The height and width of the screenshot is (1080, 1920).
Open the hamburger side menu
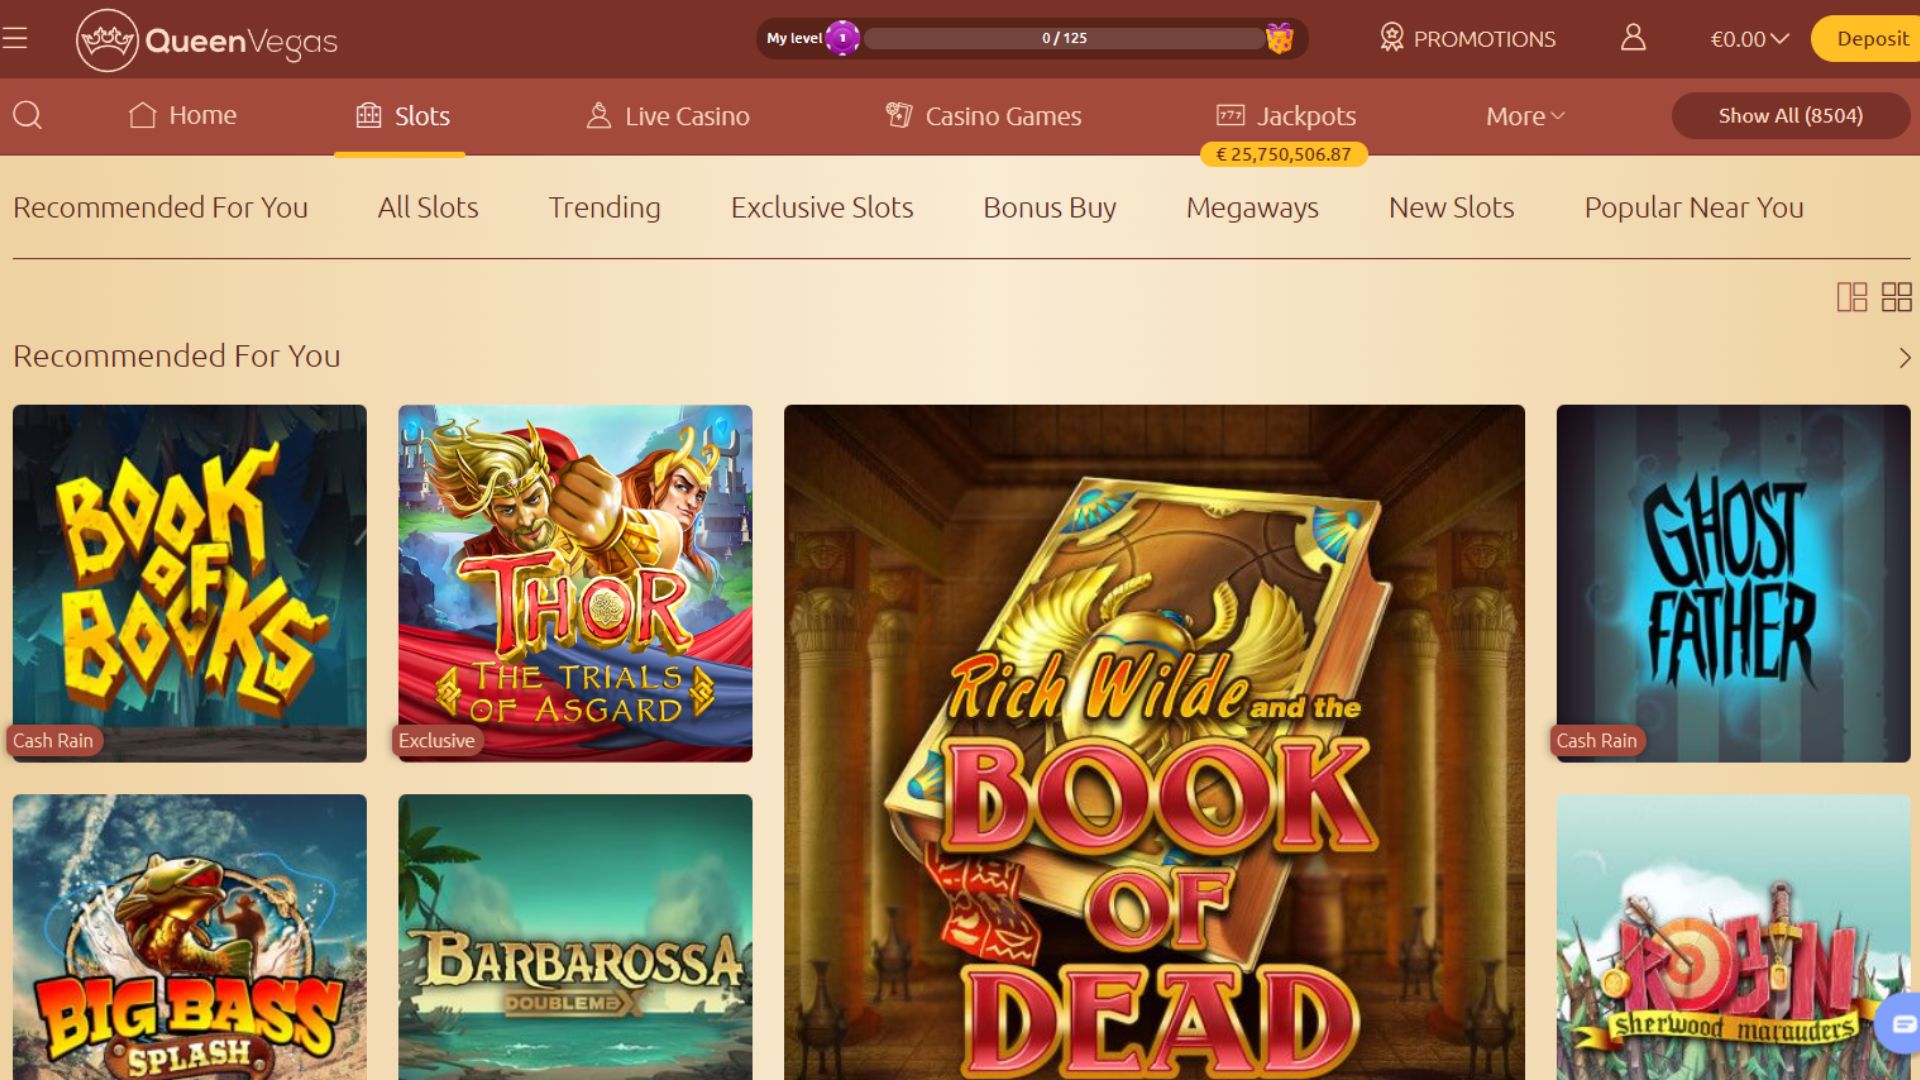click(x=15, y=39)
